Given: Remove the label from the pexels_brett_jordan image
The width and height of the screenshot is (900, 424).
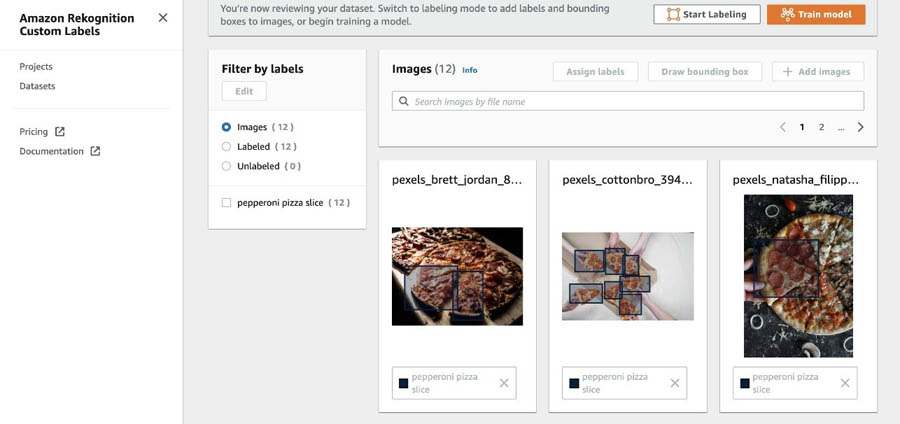Looking at the screenshot, I should pyautogui.click(x=504, y=383).
